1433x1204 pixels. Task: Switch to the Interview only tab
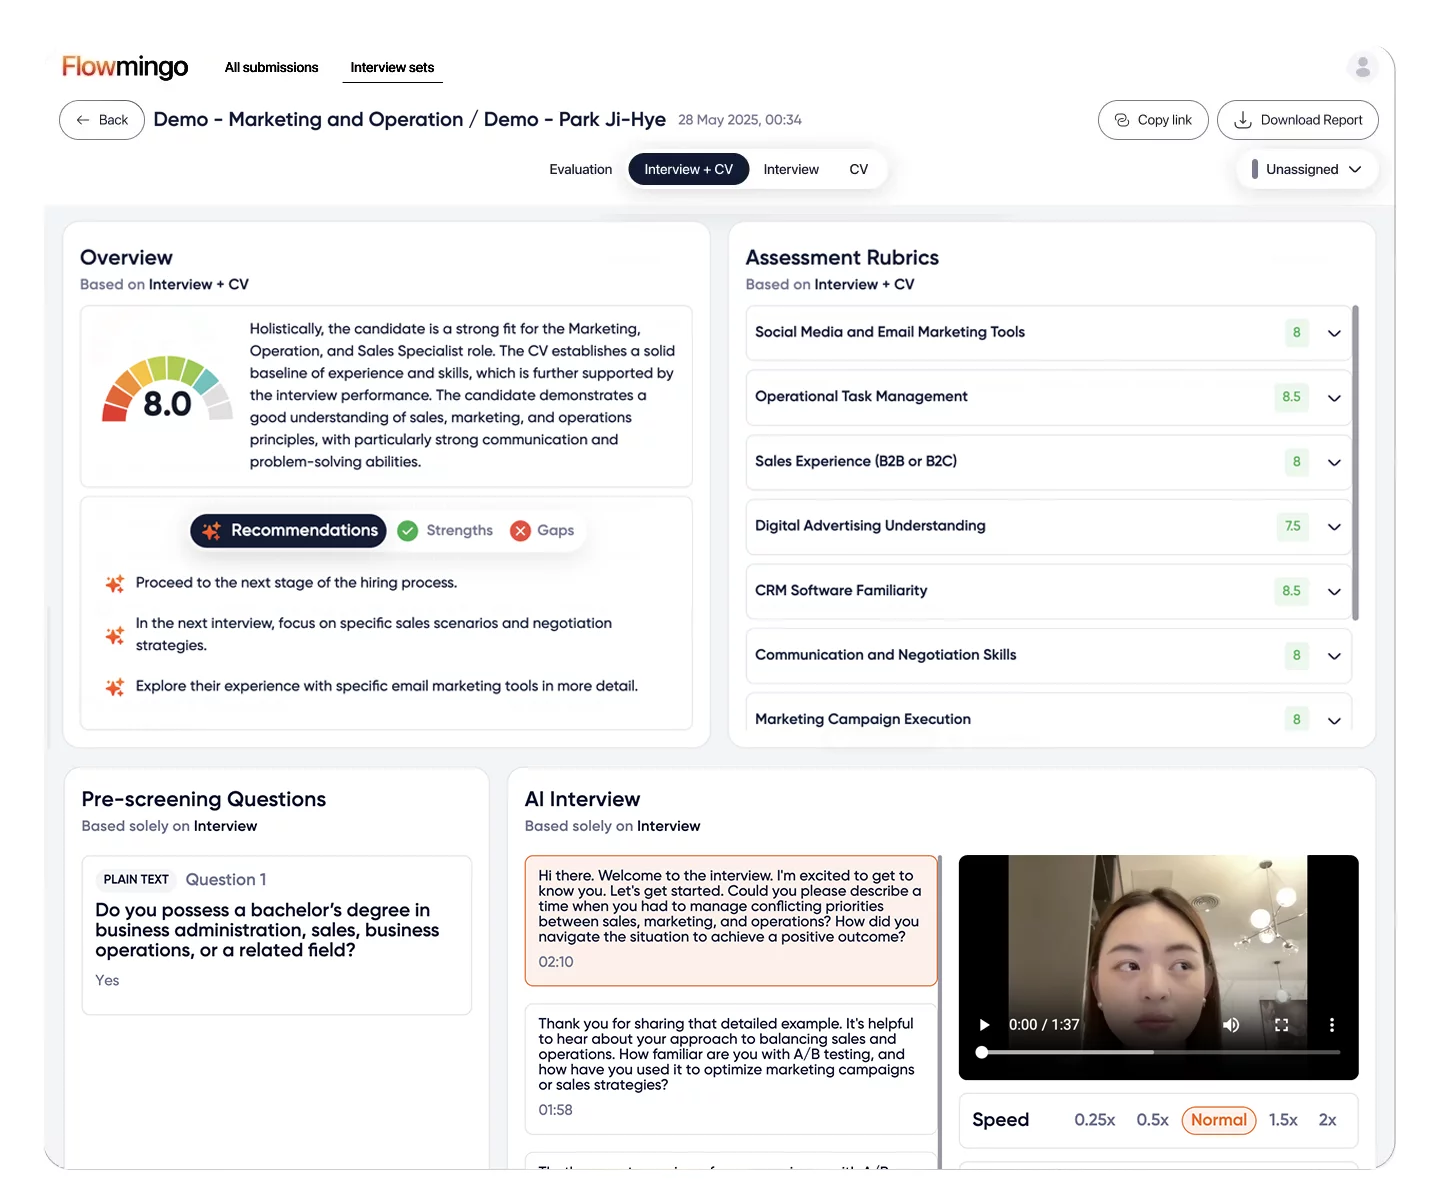pyautogui.click(x=791, y=169)
